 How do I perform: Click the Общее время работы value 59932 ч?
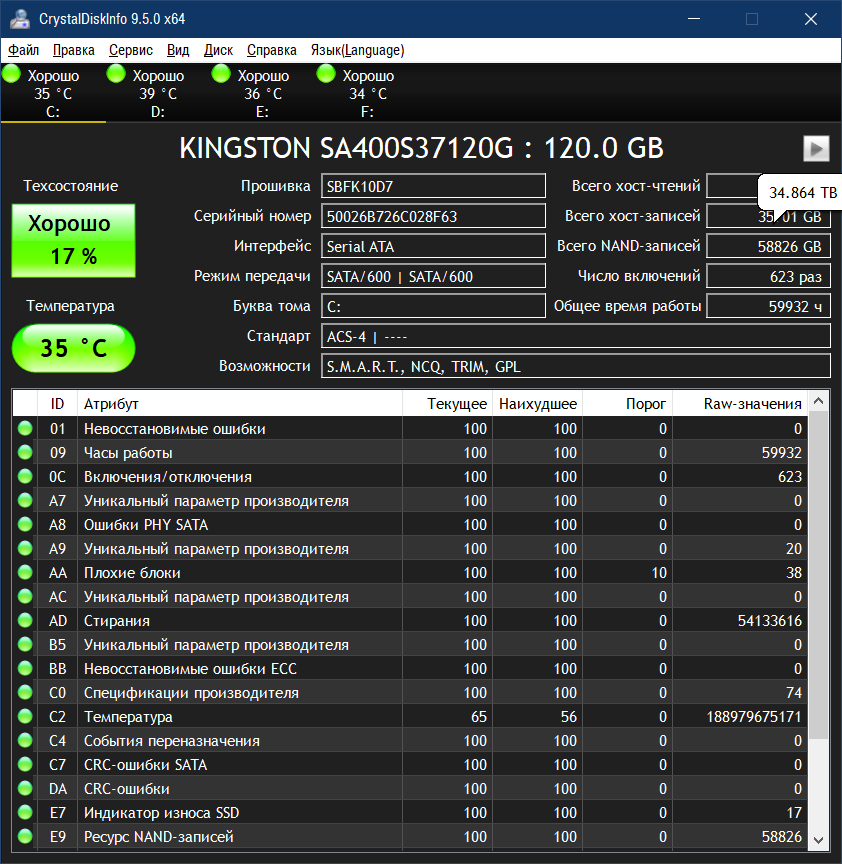coord(768,306)
